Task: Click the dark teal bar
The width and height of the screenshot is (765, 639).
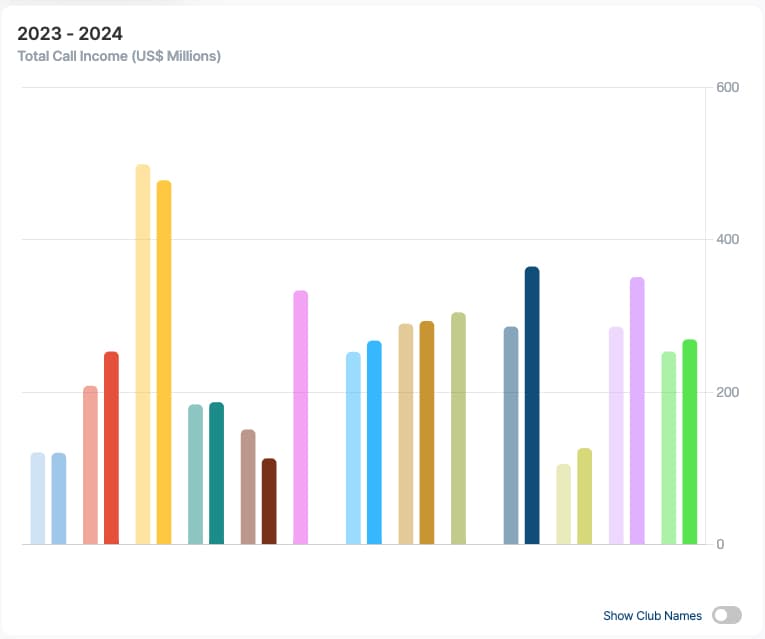Action: point(216,474)
